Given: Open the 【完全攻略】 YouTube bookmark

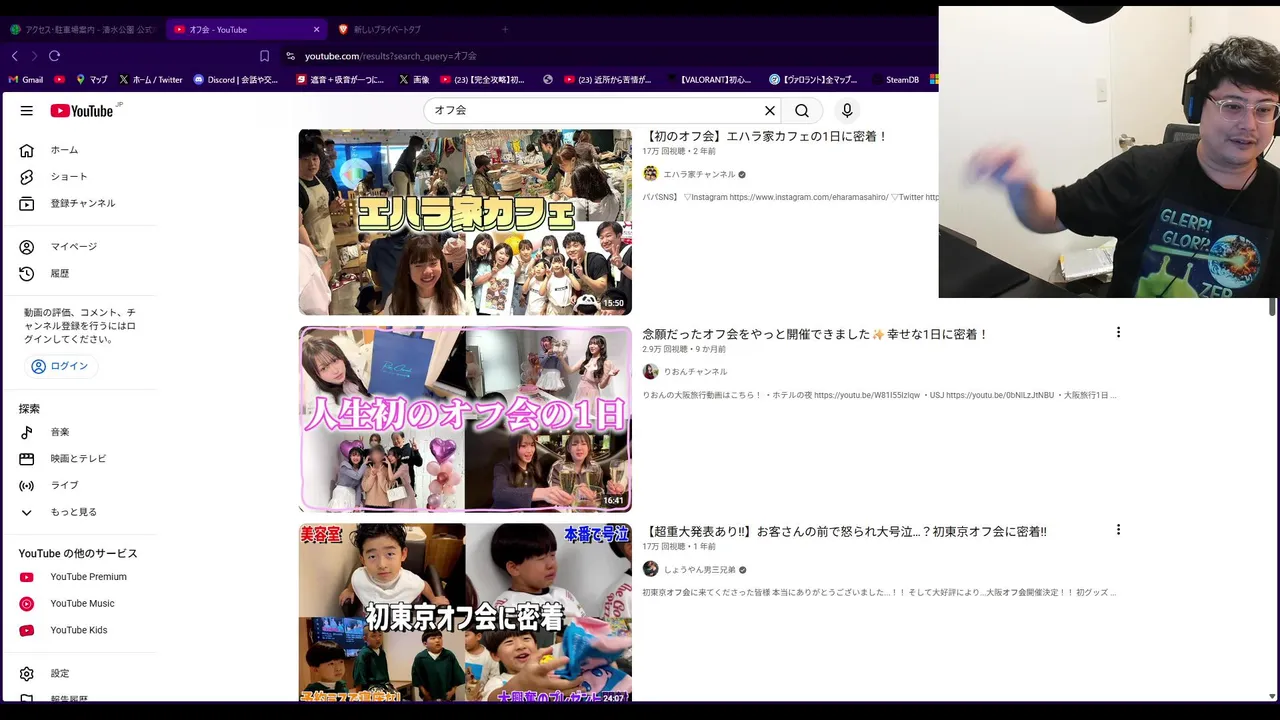Looking at the screenshot, I should 482,80.
